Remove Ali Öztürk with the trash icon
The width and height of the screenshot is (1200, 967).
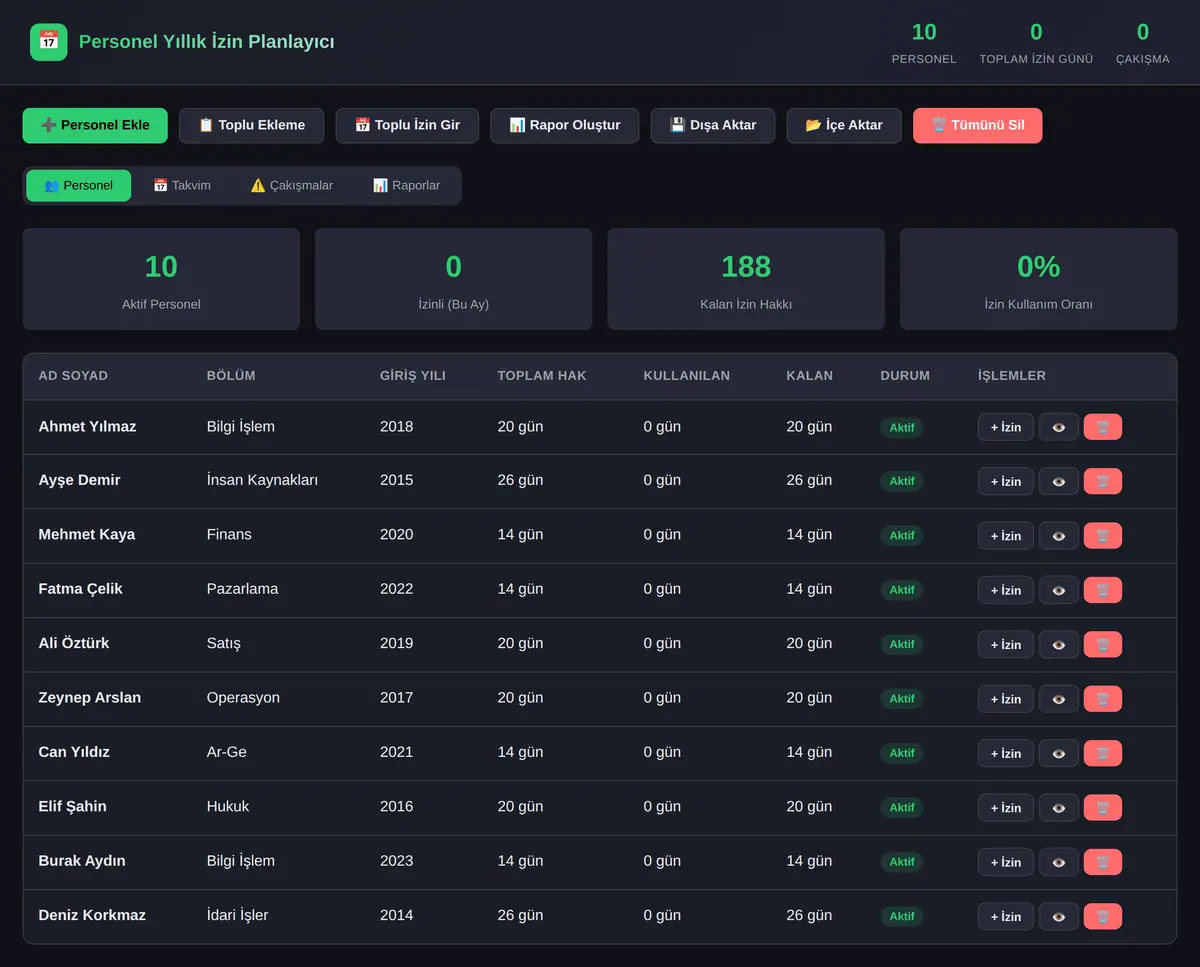[1102, 644]
